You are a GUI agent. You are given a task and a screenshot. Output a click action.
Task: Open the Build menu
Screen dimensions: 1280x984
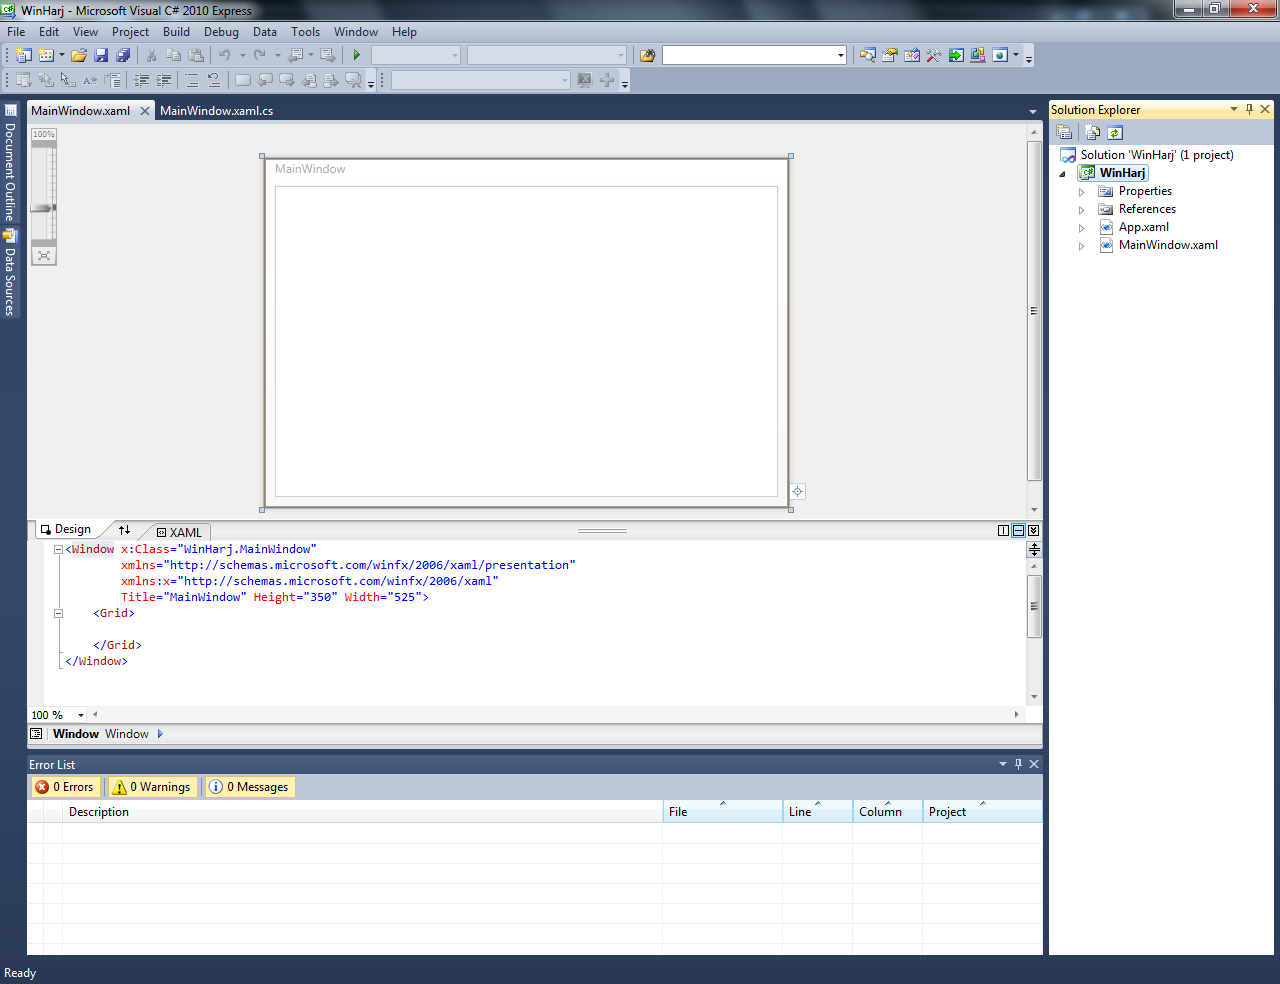coord(176,32)
